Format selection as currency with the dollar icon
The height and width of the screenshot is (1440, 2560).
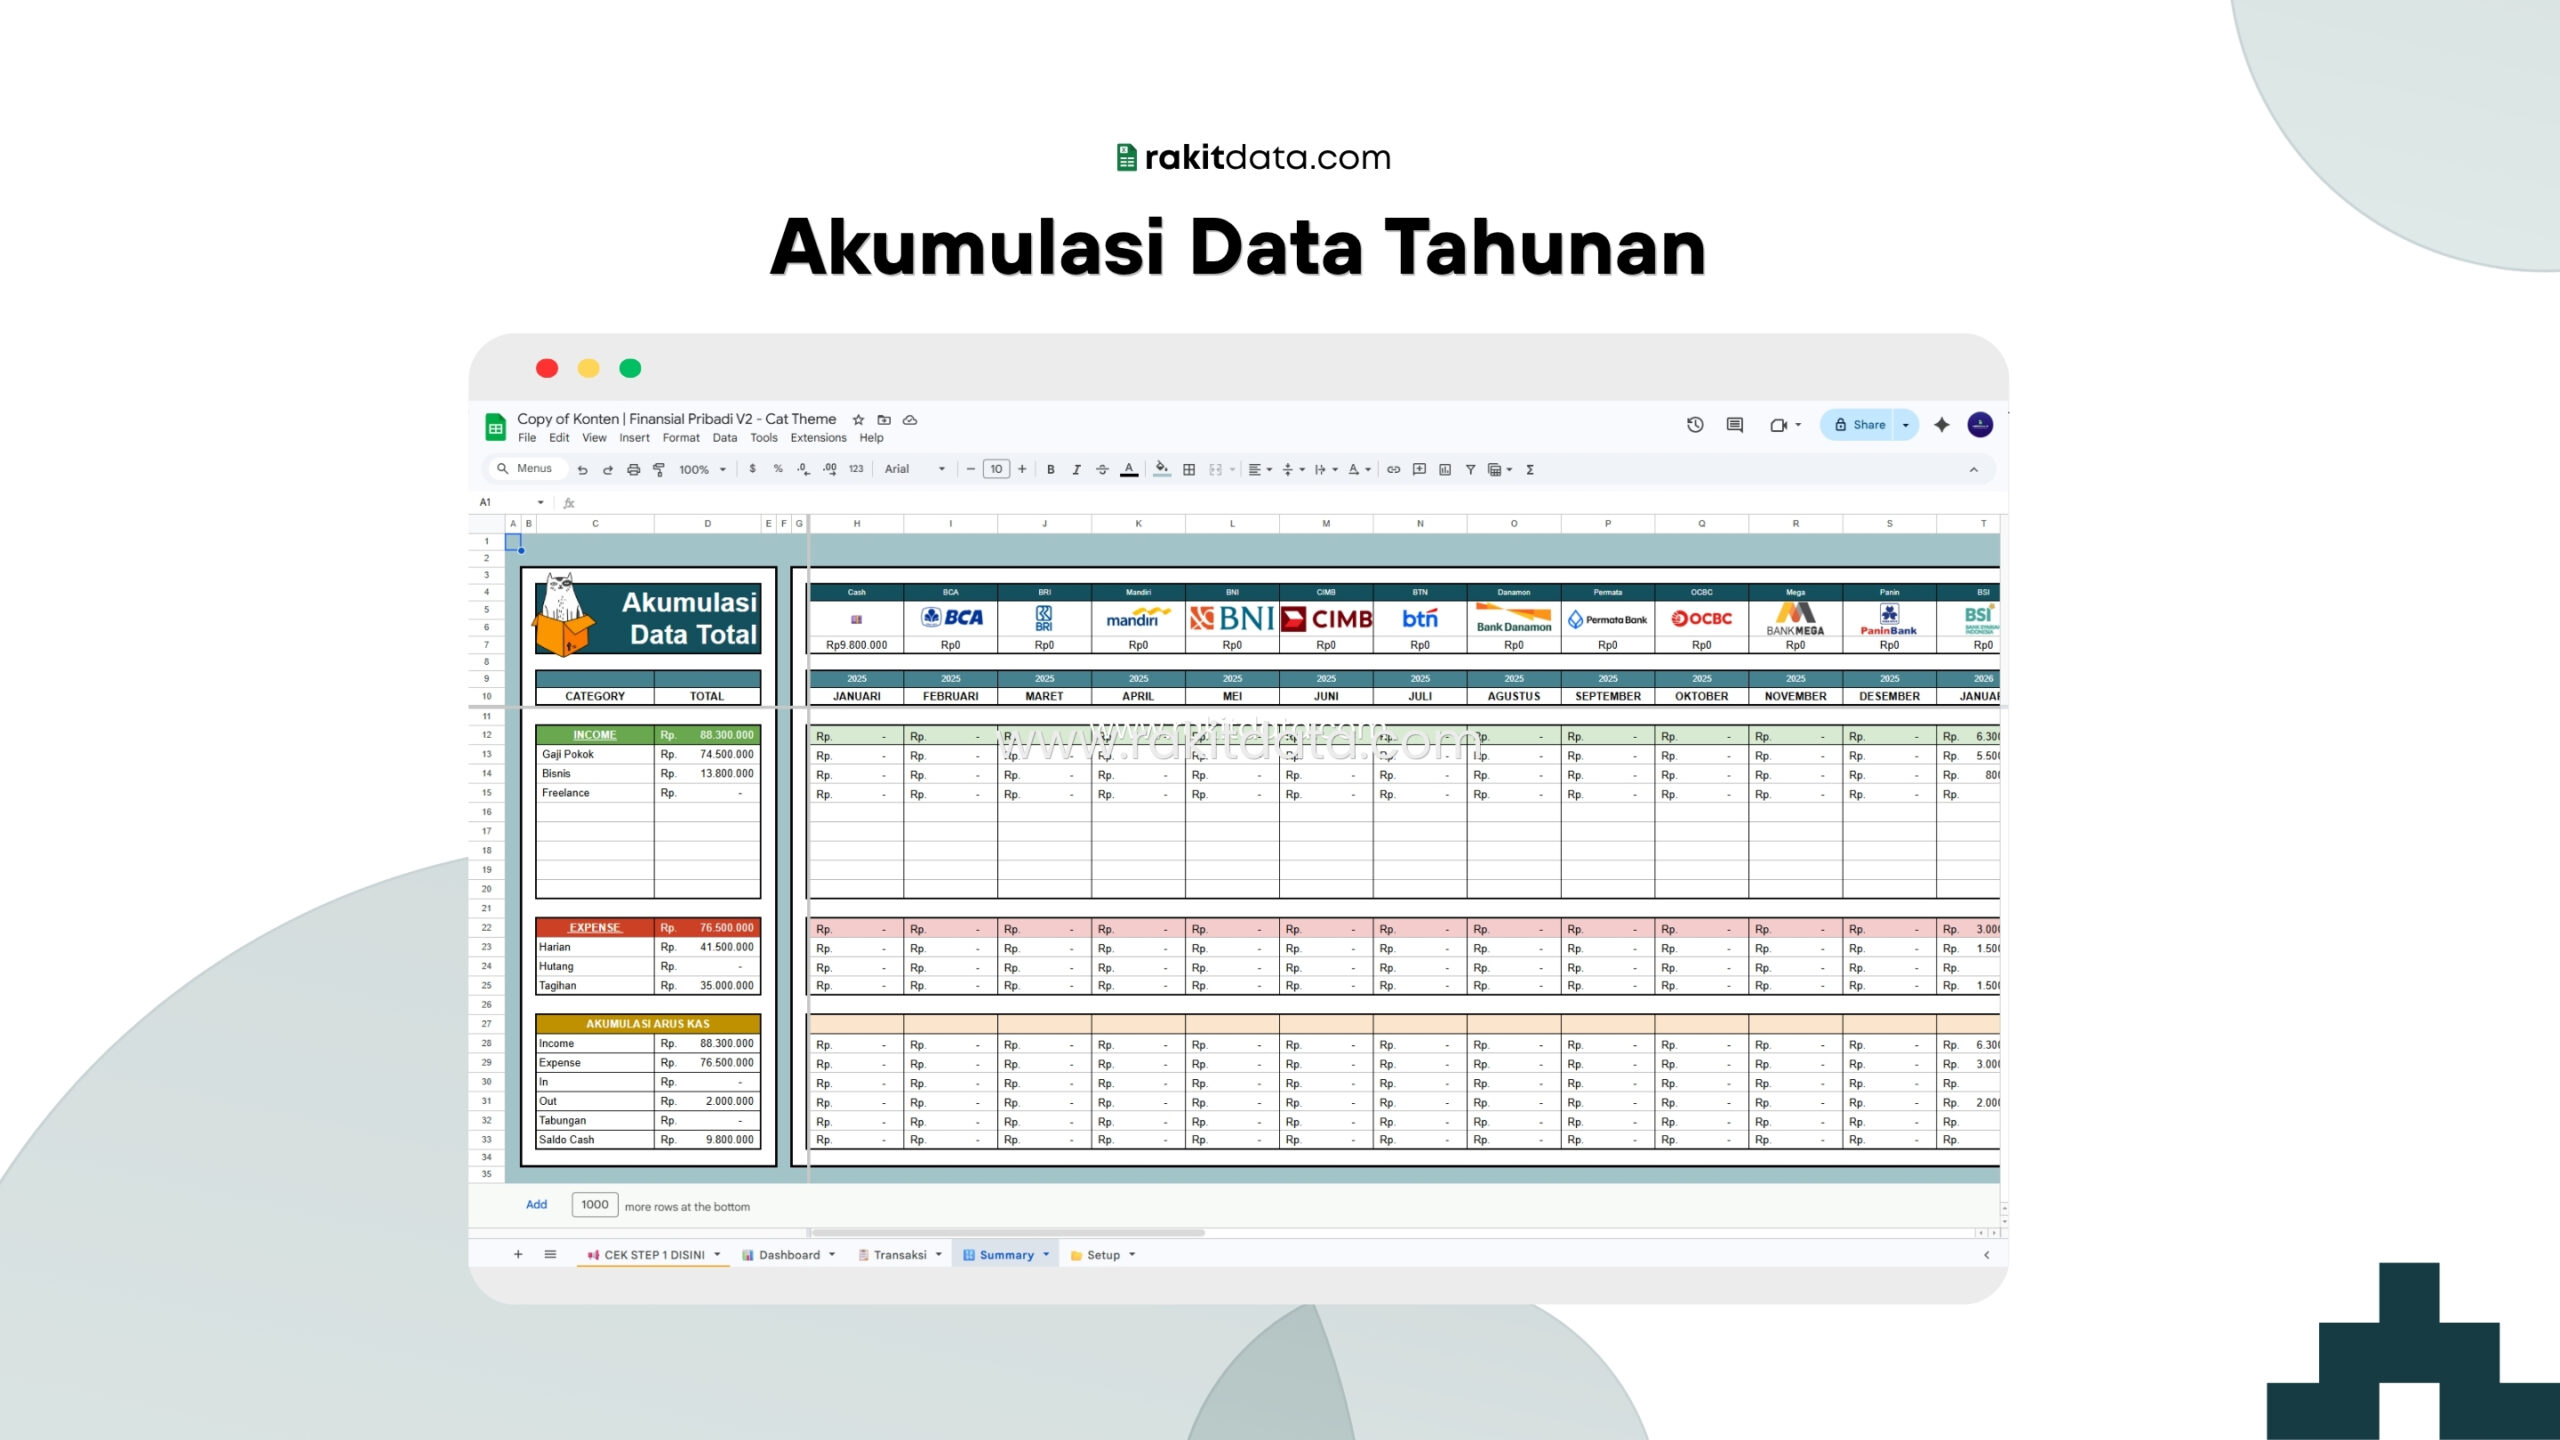[x=752, y=469]
